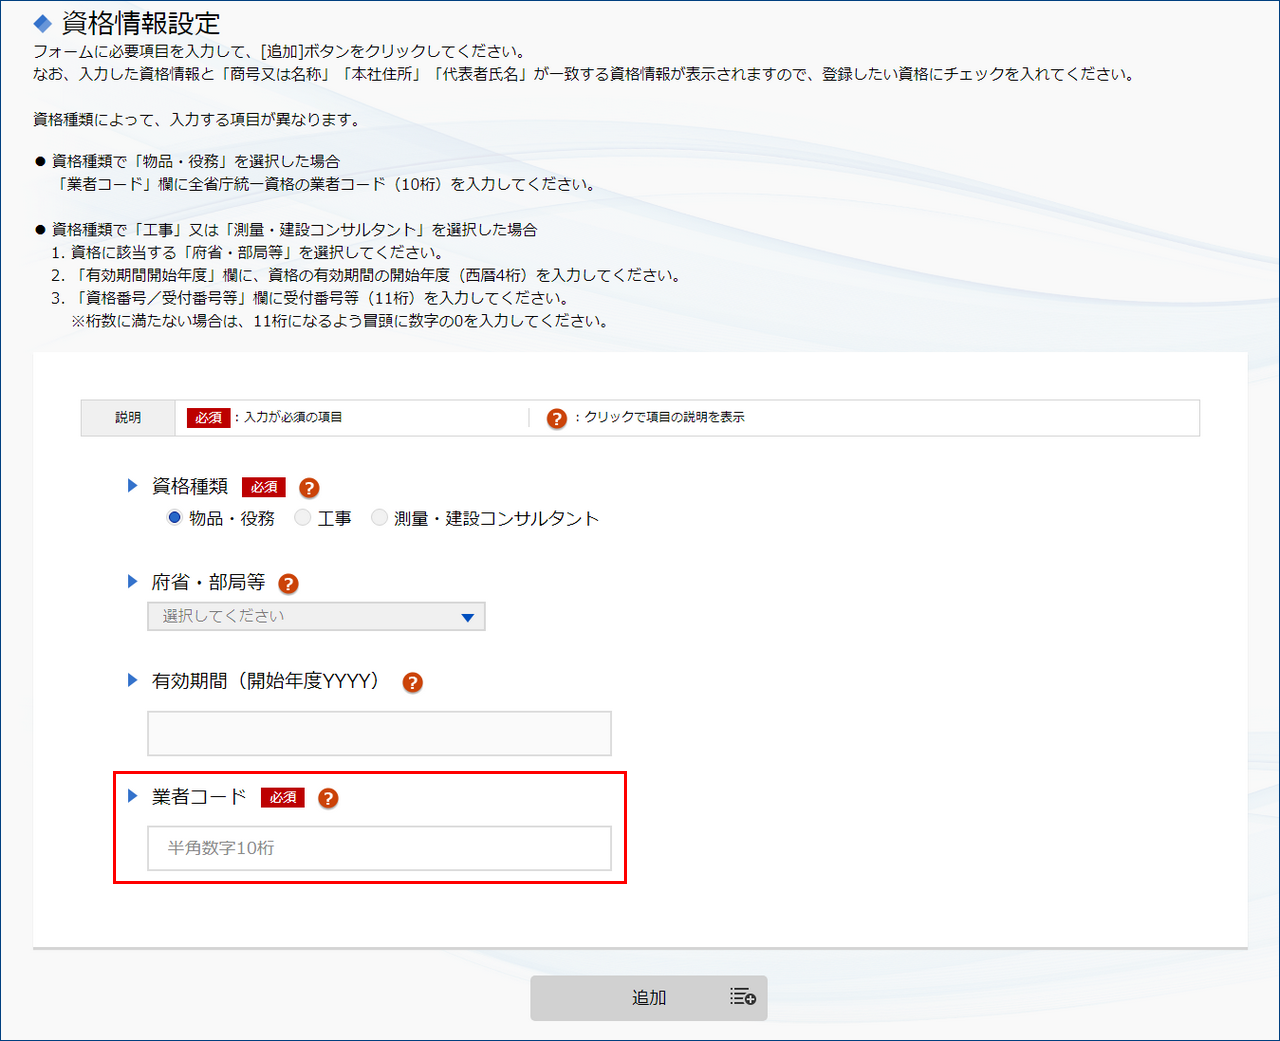
Task: Click the red 必須 badge next to 業者コード
Action: coord(282,798)
